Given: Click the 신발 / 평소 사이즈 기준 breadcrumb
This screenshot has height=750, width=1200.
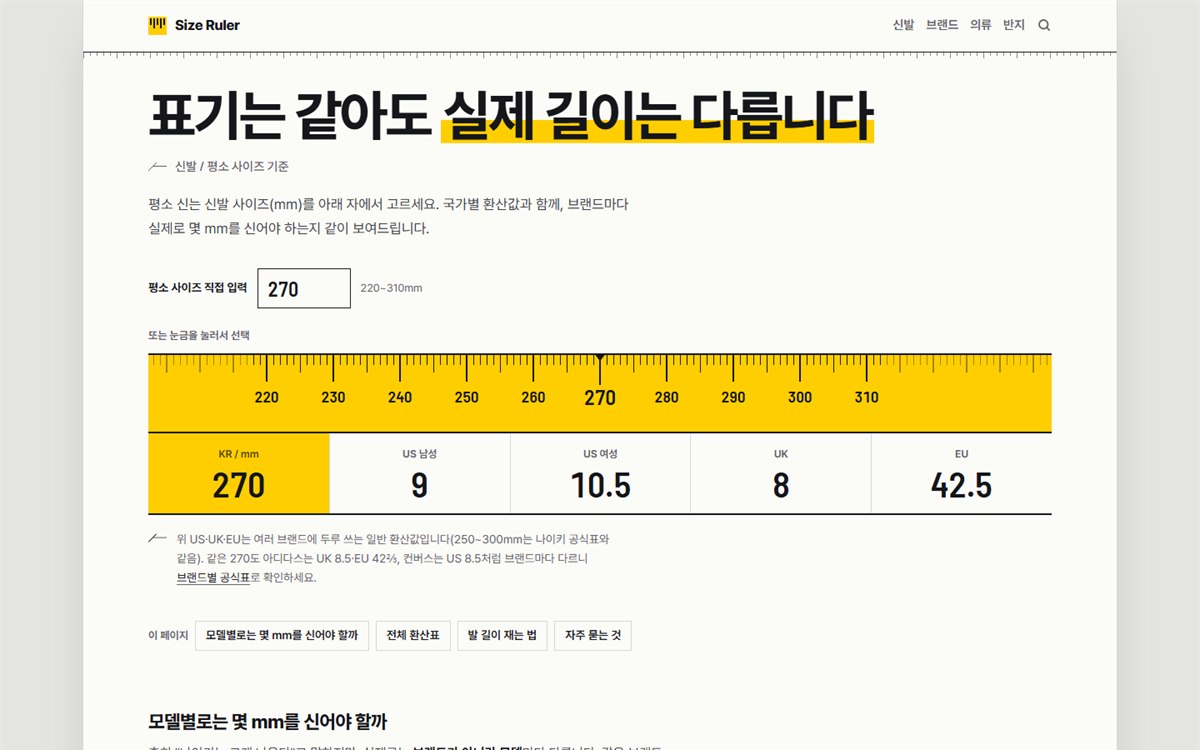Looking at the screenshot, I should point(232,166).
